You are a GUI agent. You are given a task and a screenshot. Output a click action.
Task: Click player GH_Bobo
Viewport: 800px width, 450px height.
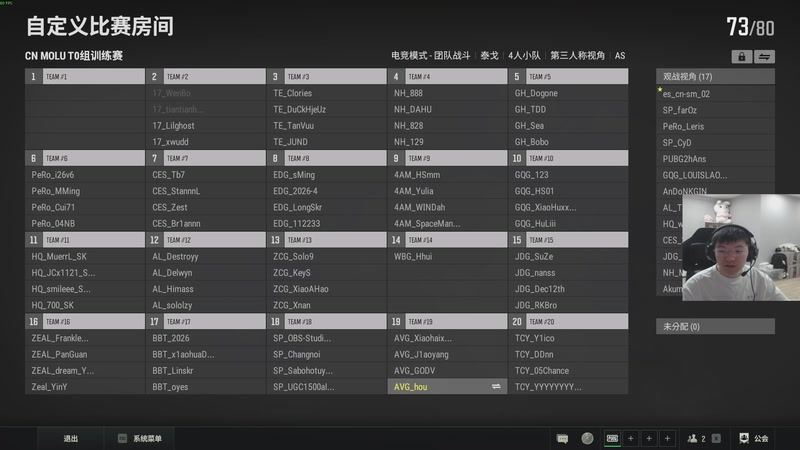pos(568,142)
